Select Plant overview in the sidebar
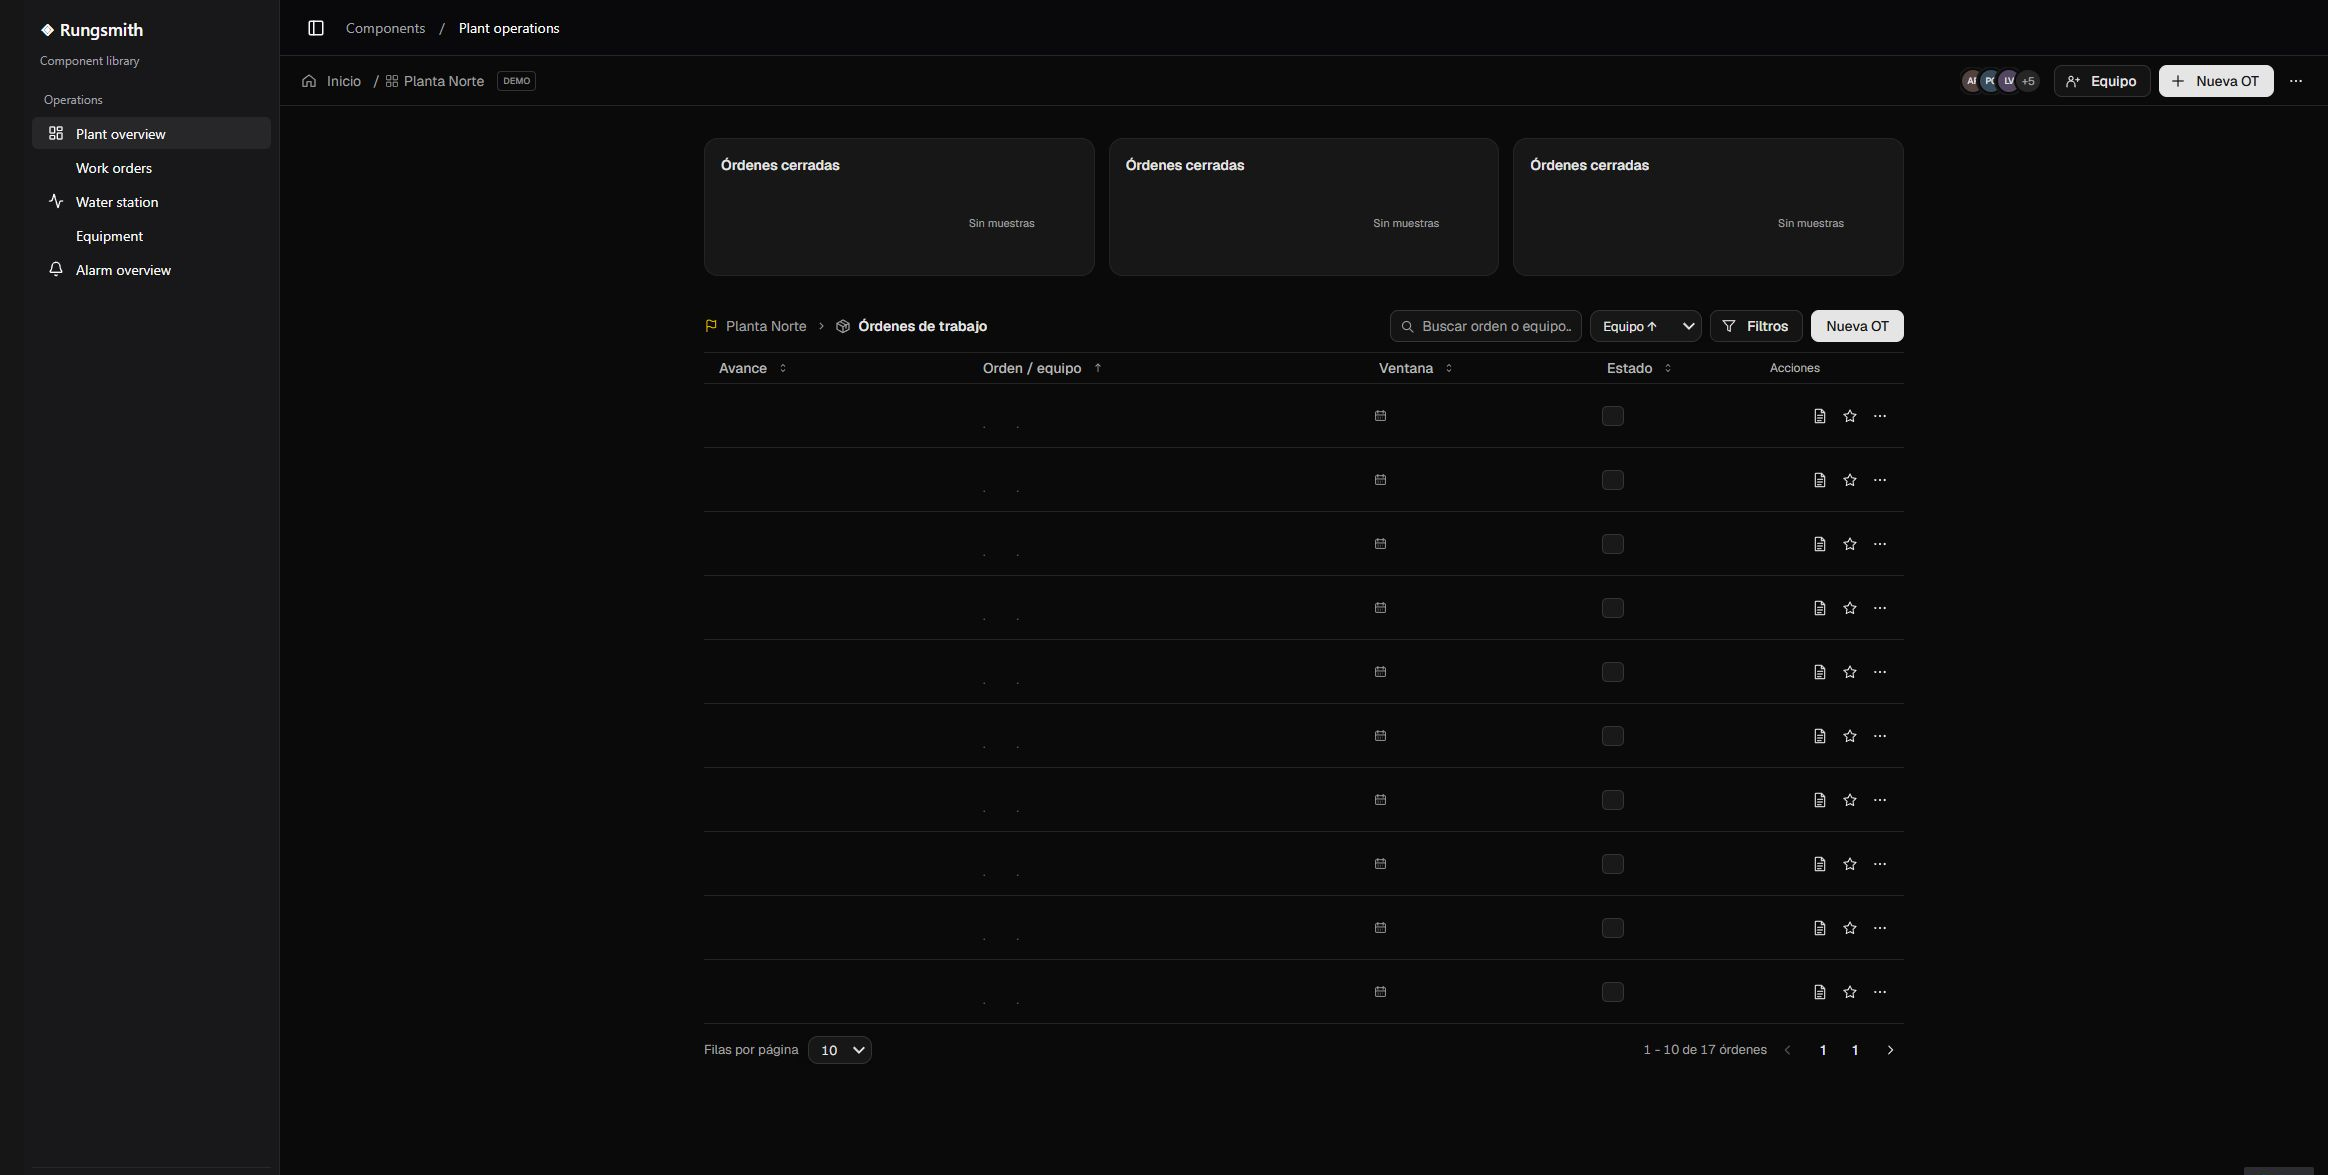The height and width of the screenshot is (1175, 2328). (x=151, y=134)
